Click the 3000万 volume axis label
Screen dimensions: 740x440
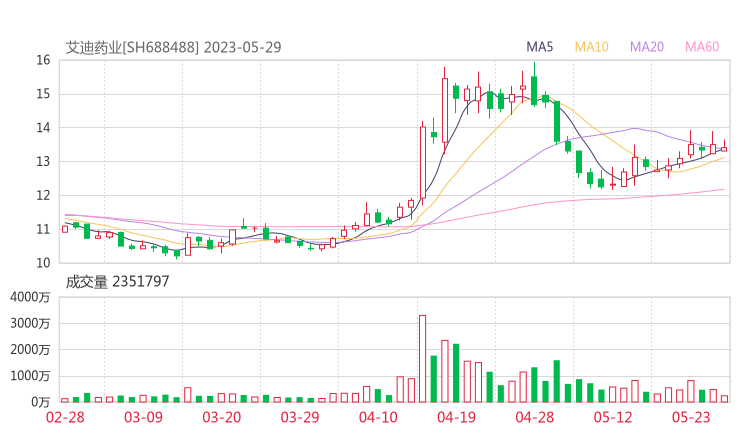click(30, 323)
